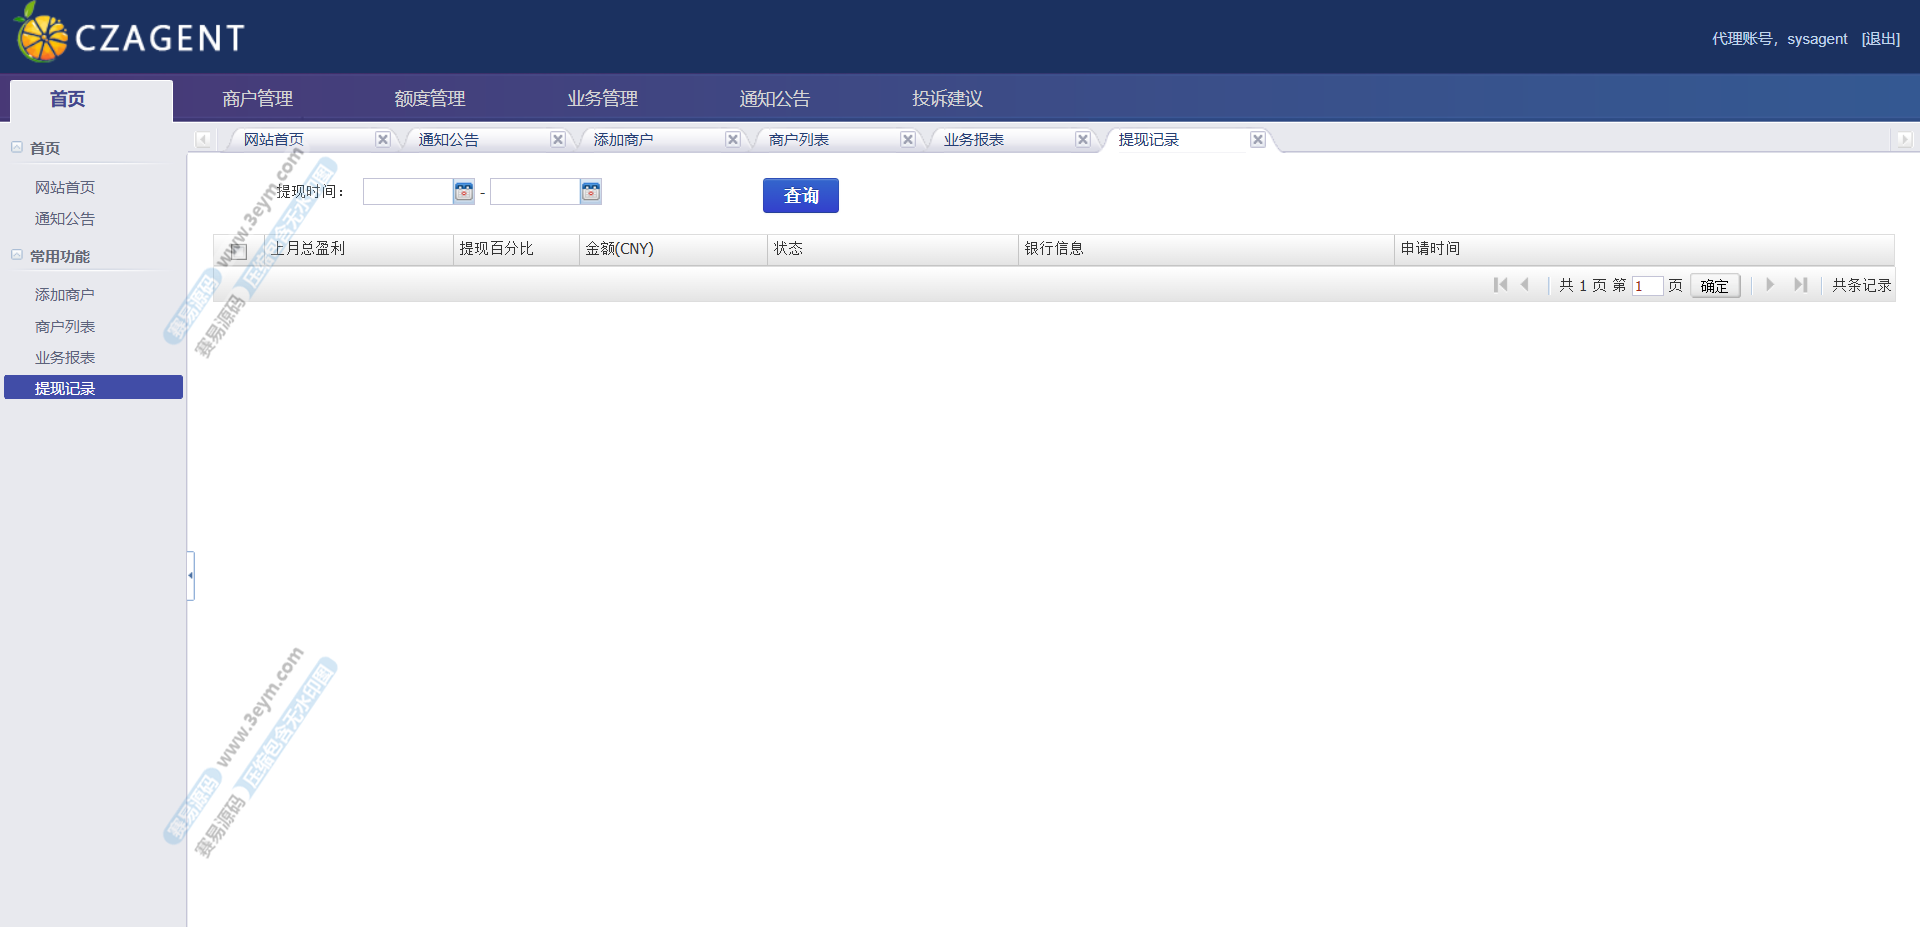Screen dimensions: 1920x927
Task: Open the 商户管理 main menu
Action: [257, 99]
